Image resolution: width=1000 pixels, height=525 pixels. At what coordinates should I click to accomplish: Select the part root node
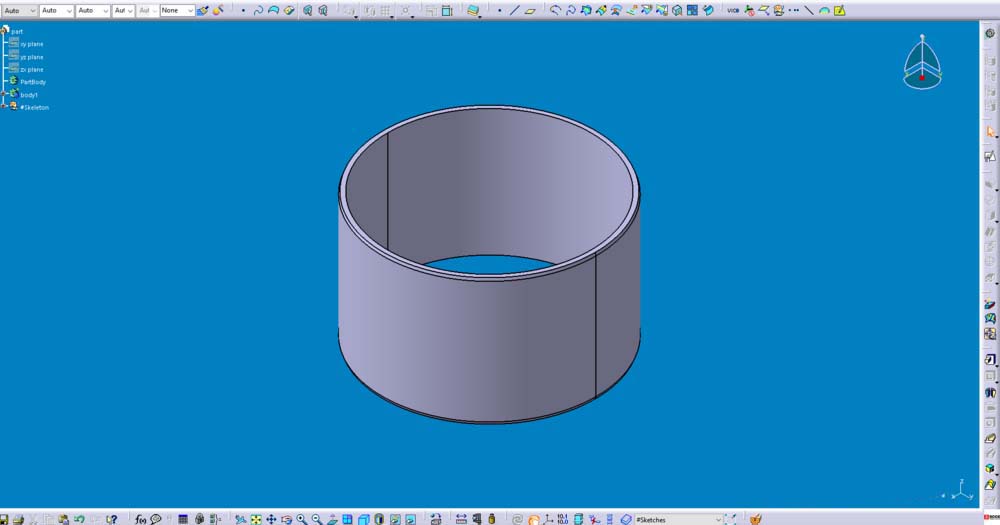(x=17, y=31)
